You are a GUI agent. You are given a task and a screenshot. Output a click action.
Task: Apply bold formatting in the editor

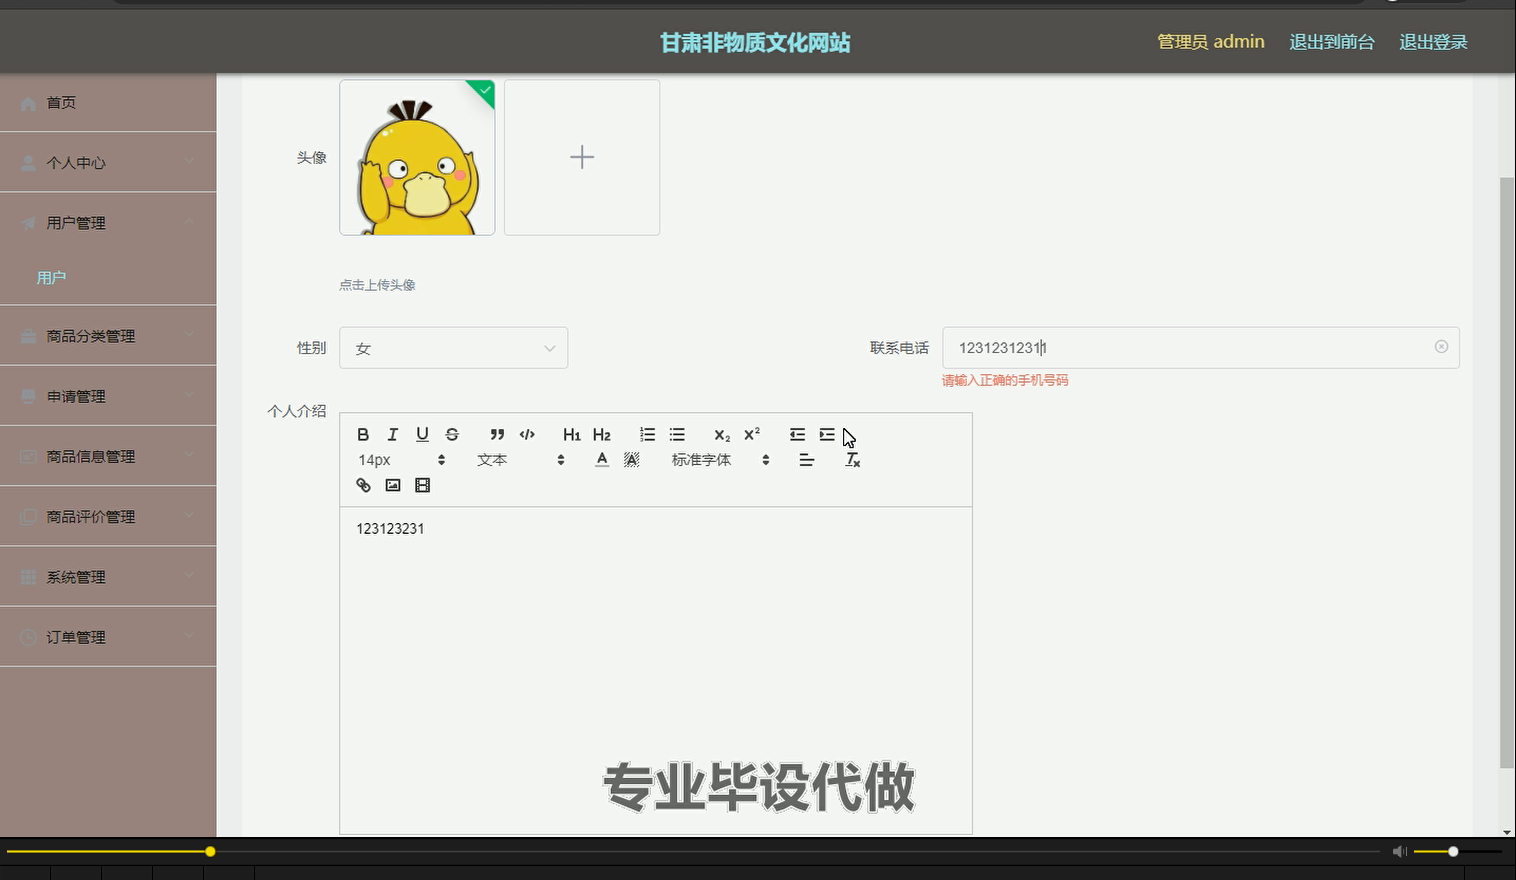[363, 434]
